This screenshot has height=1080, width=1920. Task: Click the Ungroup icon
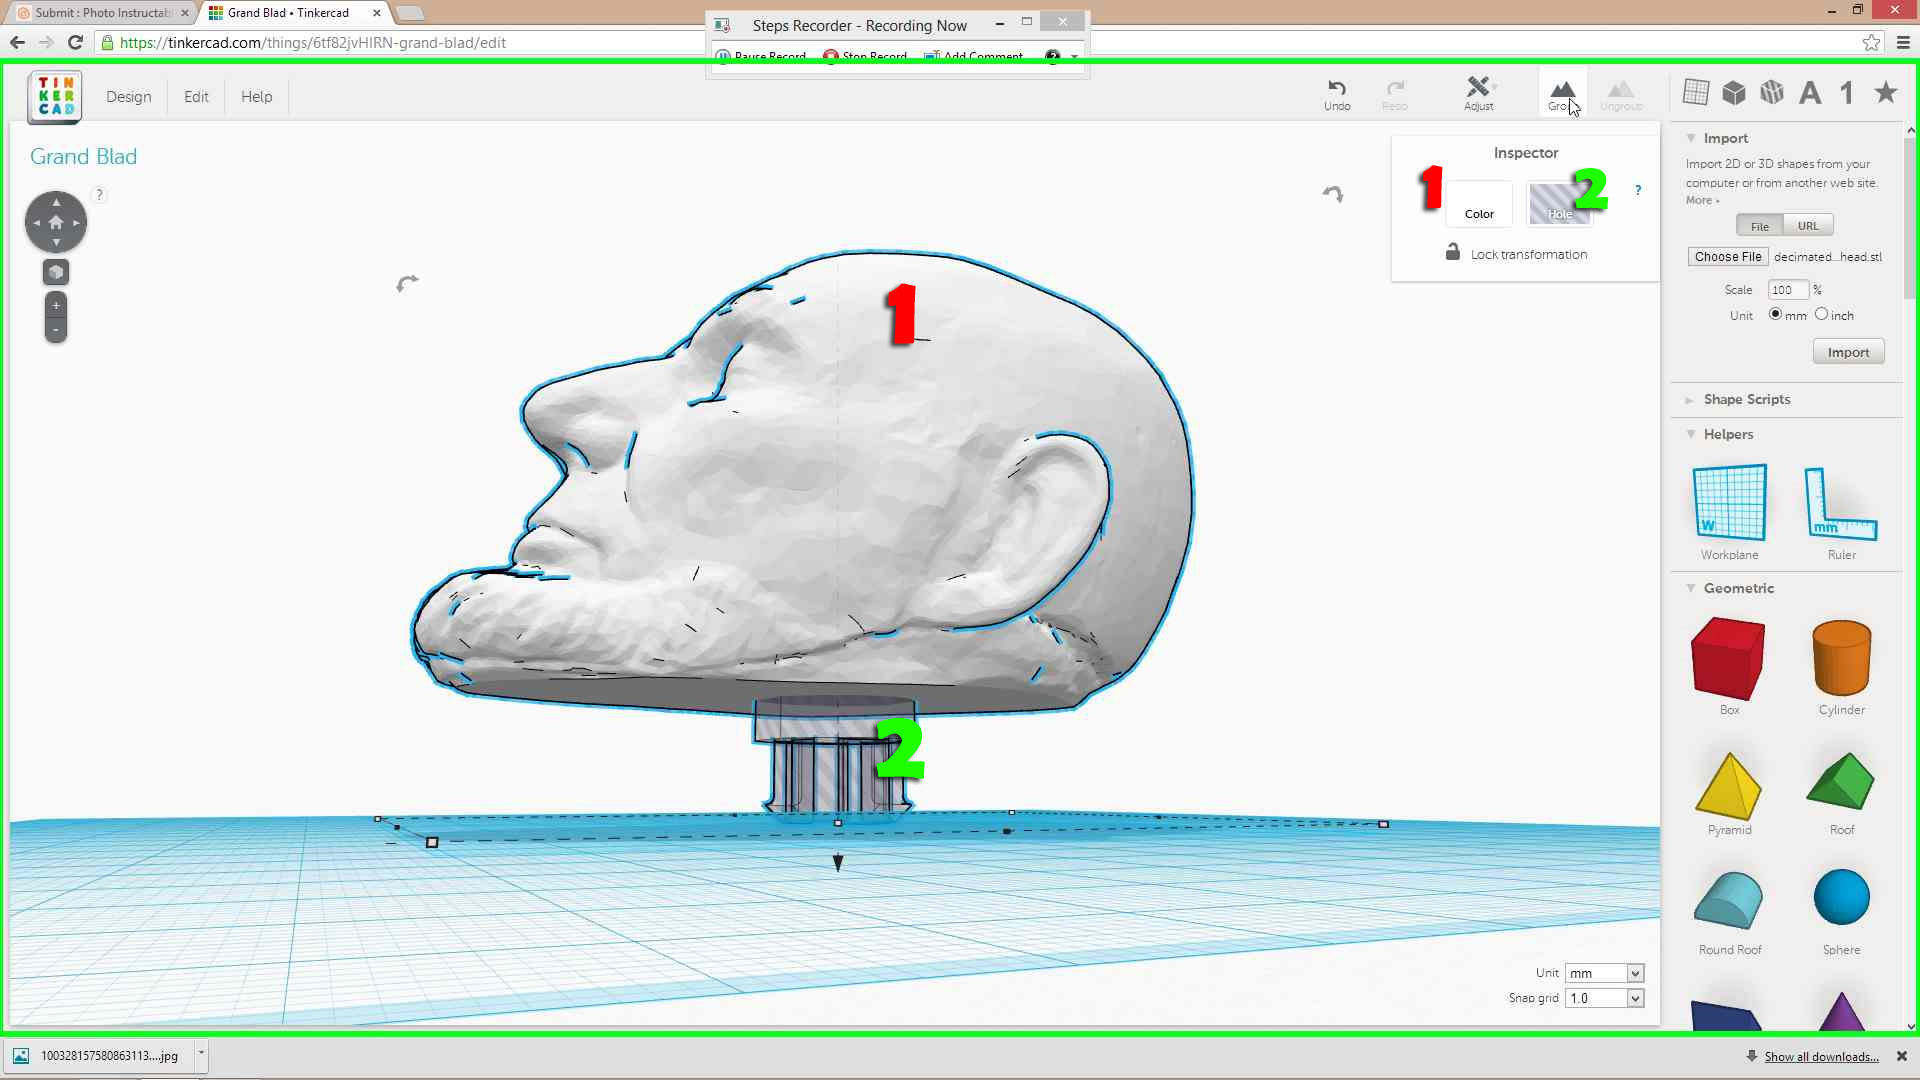1621,95
